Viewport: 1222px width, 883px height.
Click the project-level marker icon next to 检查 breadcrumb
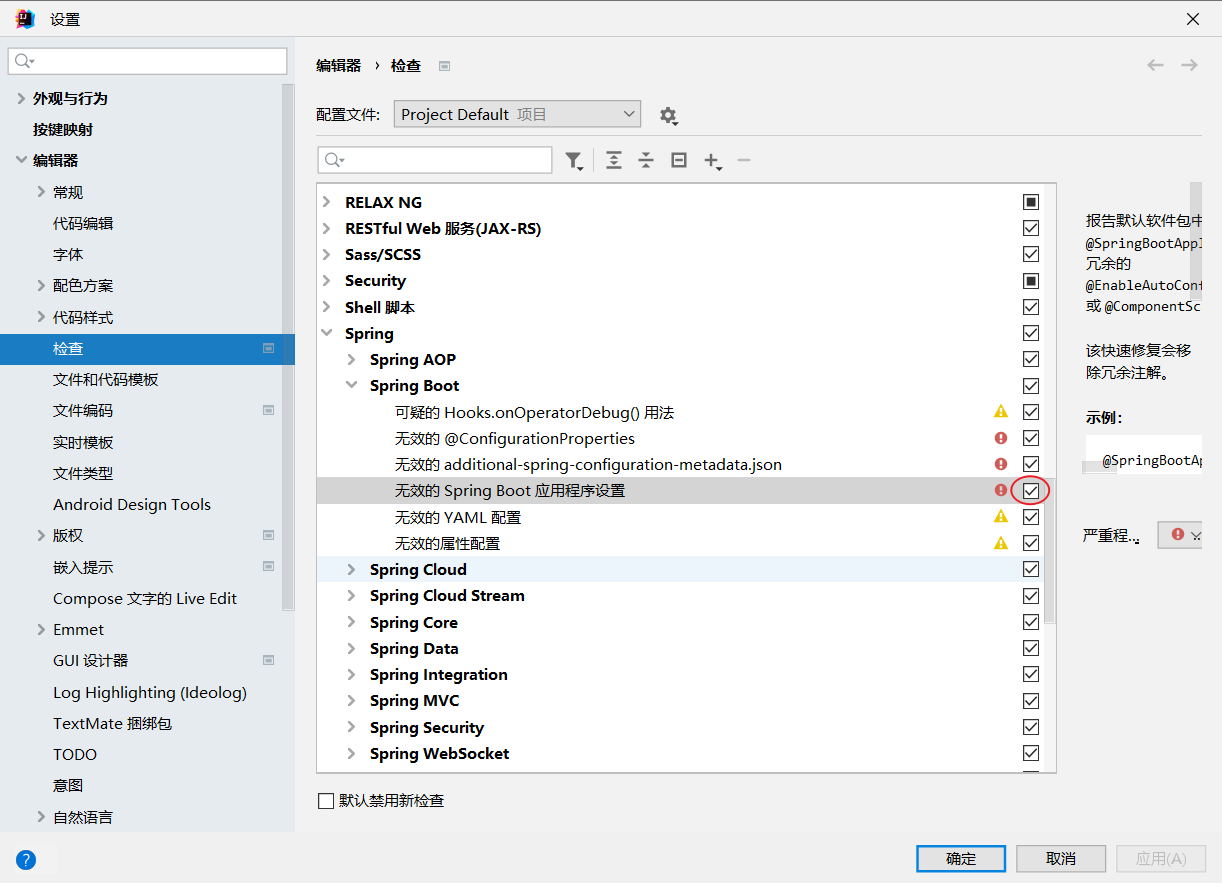point(445,66)
